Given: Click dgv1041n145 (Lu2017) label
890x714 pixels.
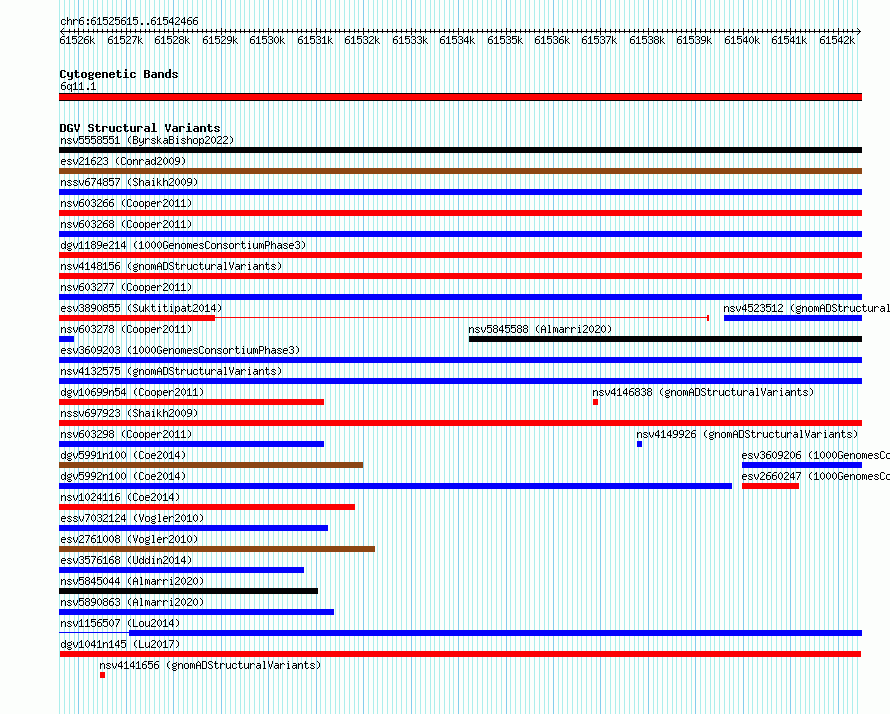Looking at the screenshot, I should click(120, 644).
